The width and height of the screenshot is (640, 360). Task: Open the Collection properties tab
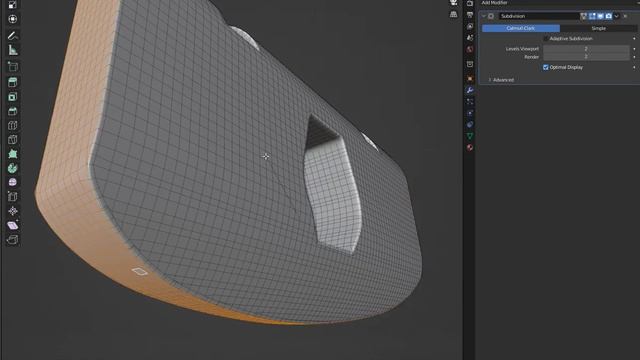[470, 64]
